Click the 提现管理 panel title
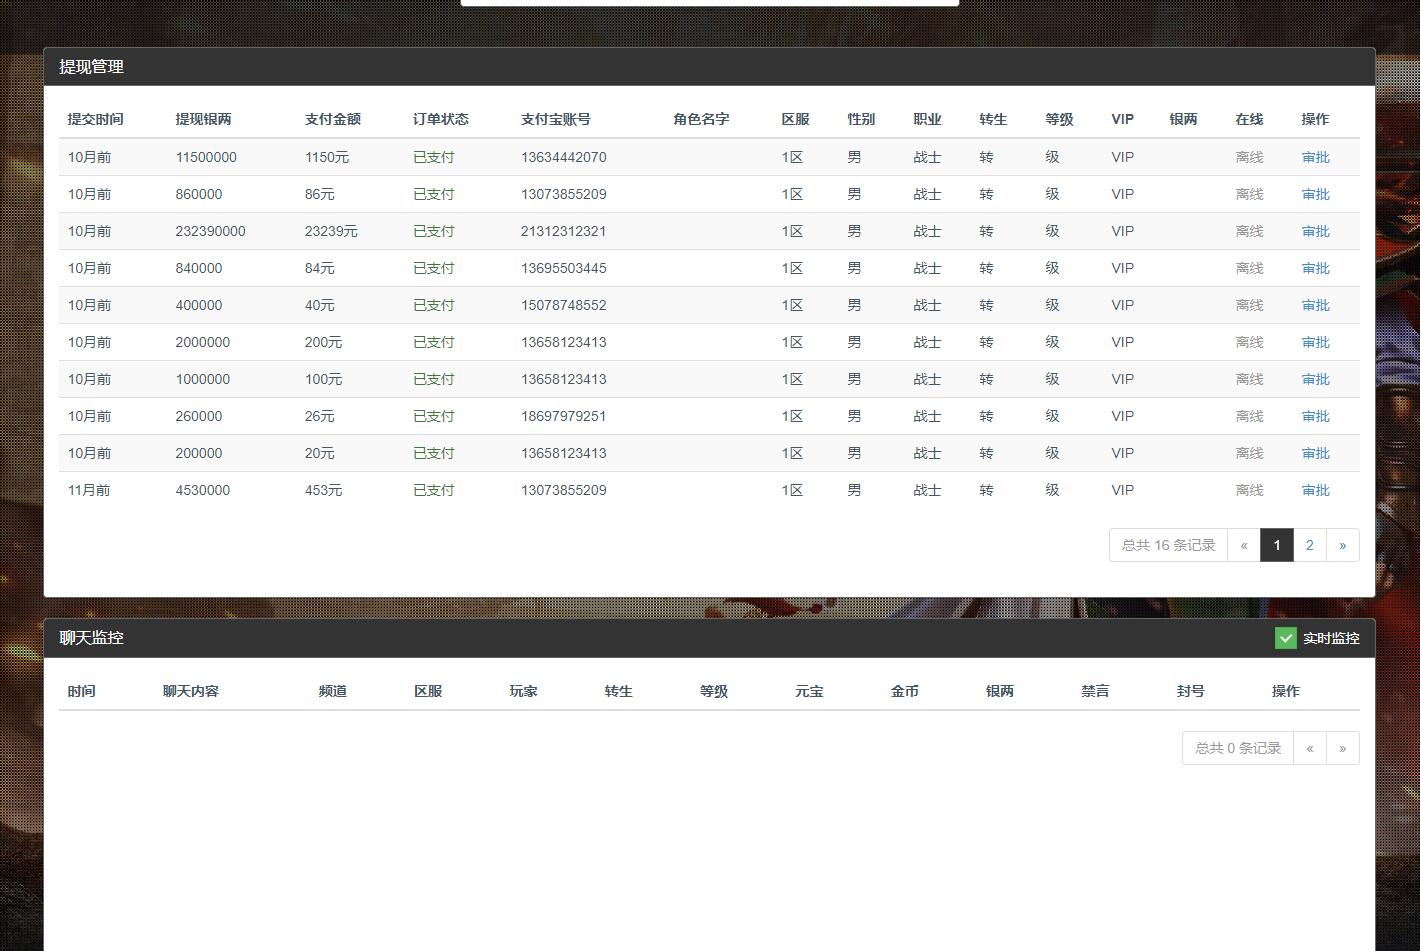 91,67
